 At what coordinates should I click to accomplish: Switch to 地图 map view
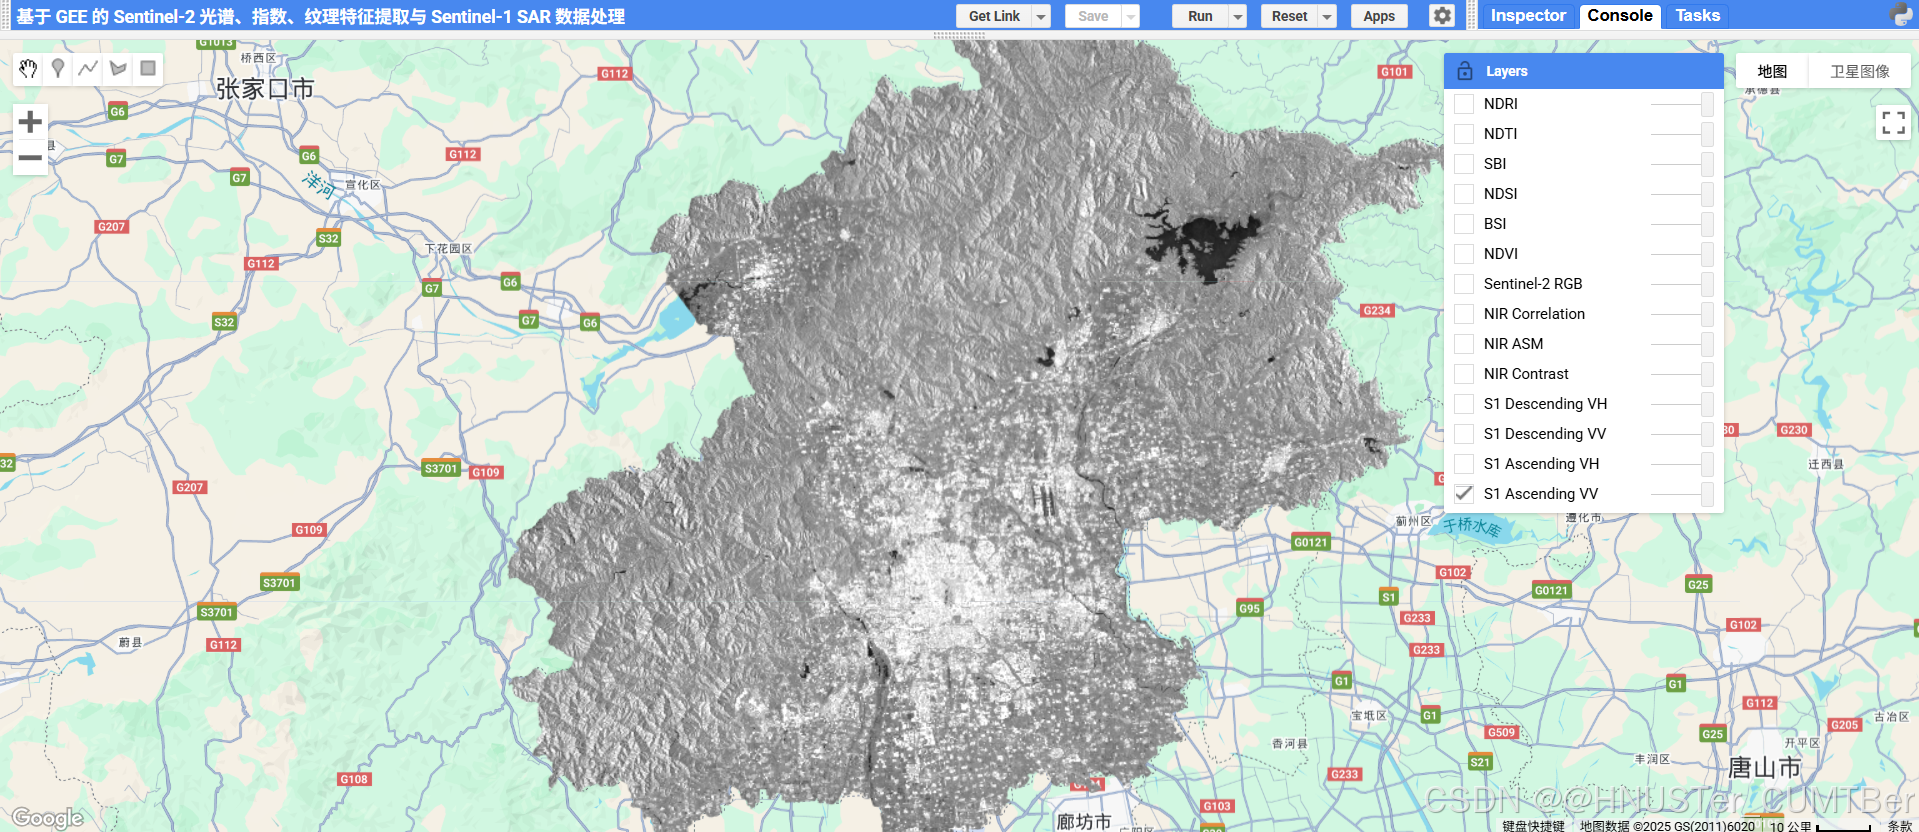tap(1771, 71)
